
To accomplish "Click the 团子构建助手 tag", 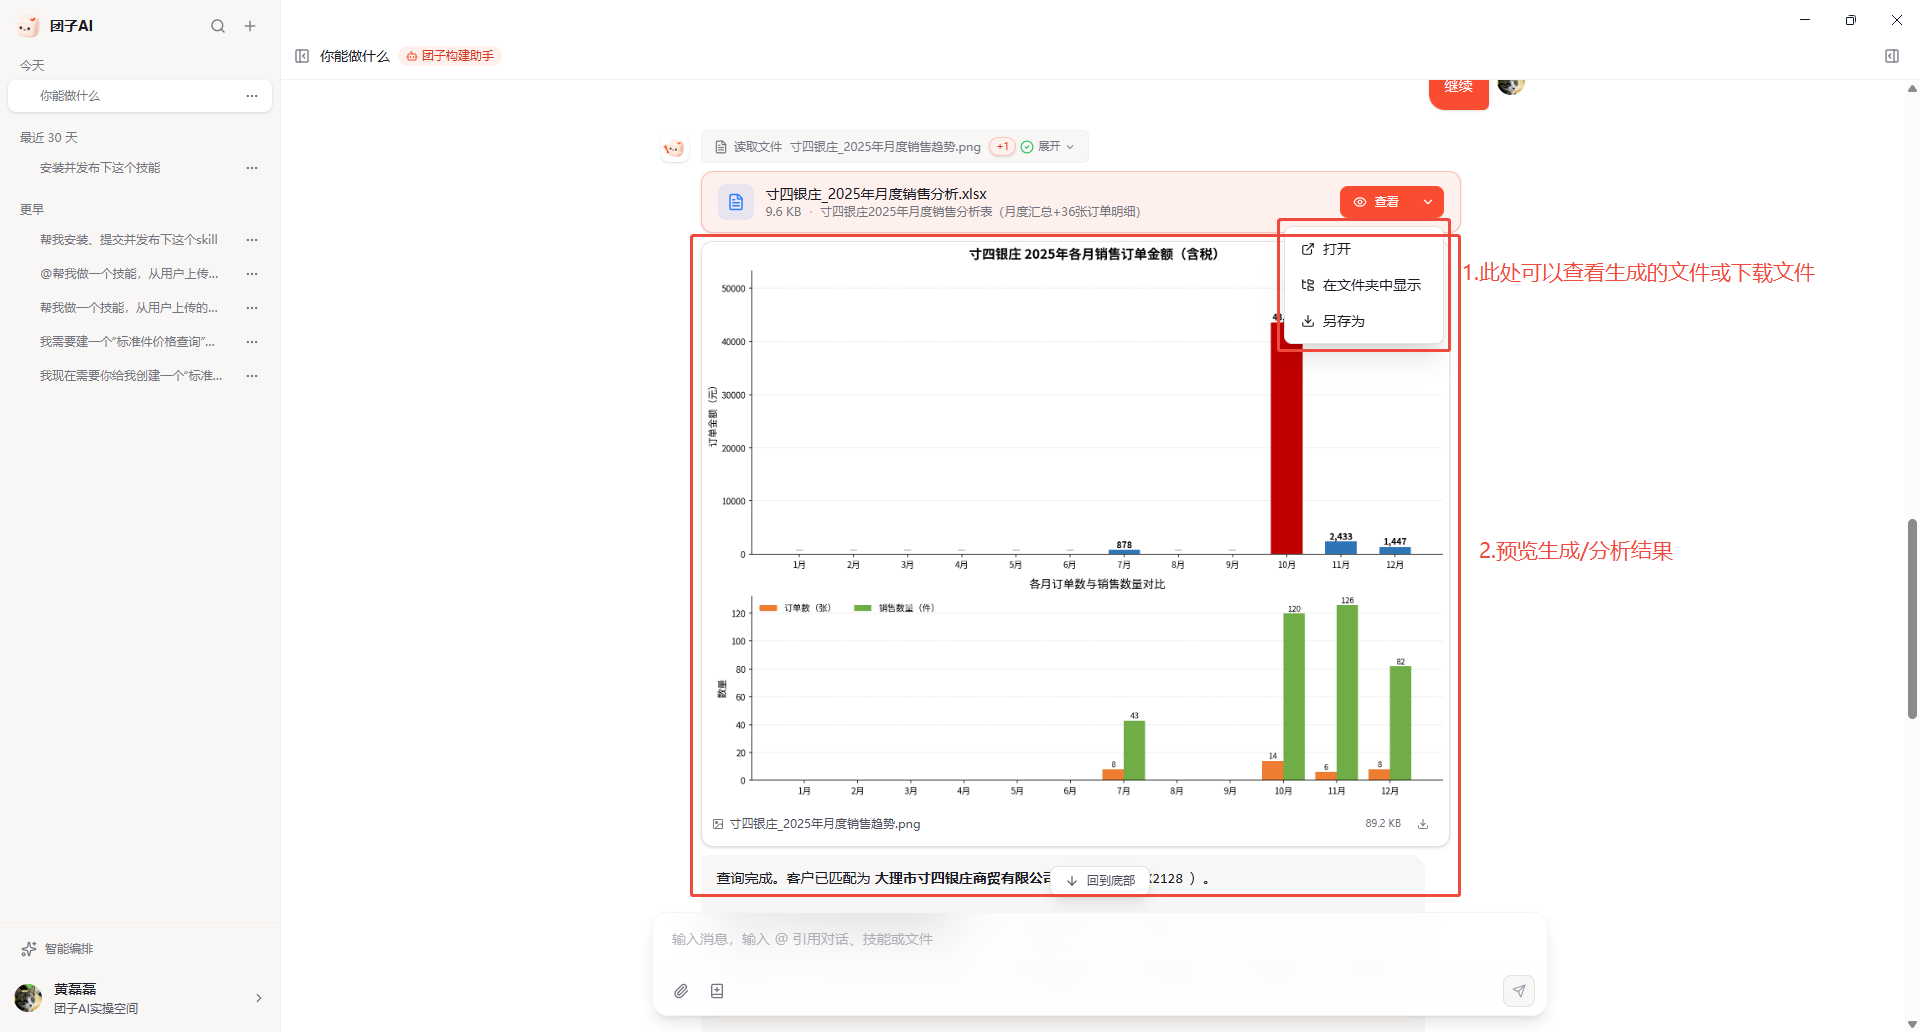I will point(450,56).
